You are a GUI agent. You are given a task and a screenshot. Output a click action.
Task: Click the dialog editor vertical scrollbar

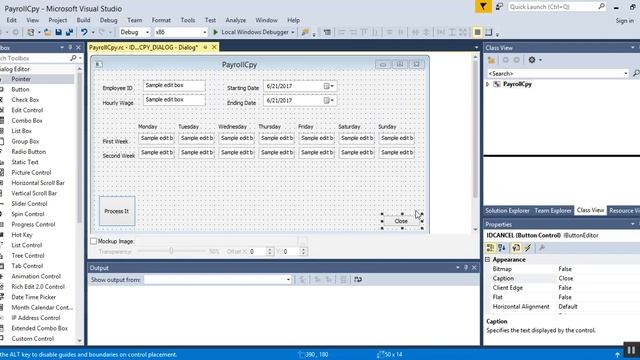click(x=475, y=142)
